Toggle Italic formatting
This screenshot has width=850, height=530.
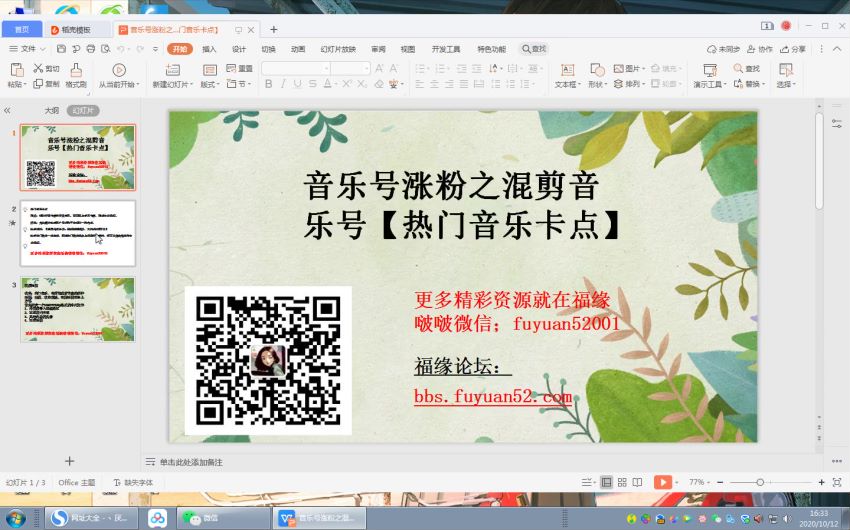pyautogui.click(x=283, y=83)
